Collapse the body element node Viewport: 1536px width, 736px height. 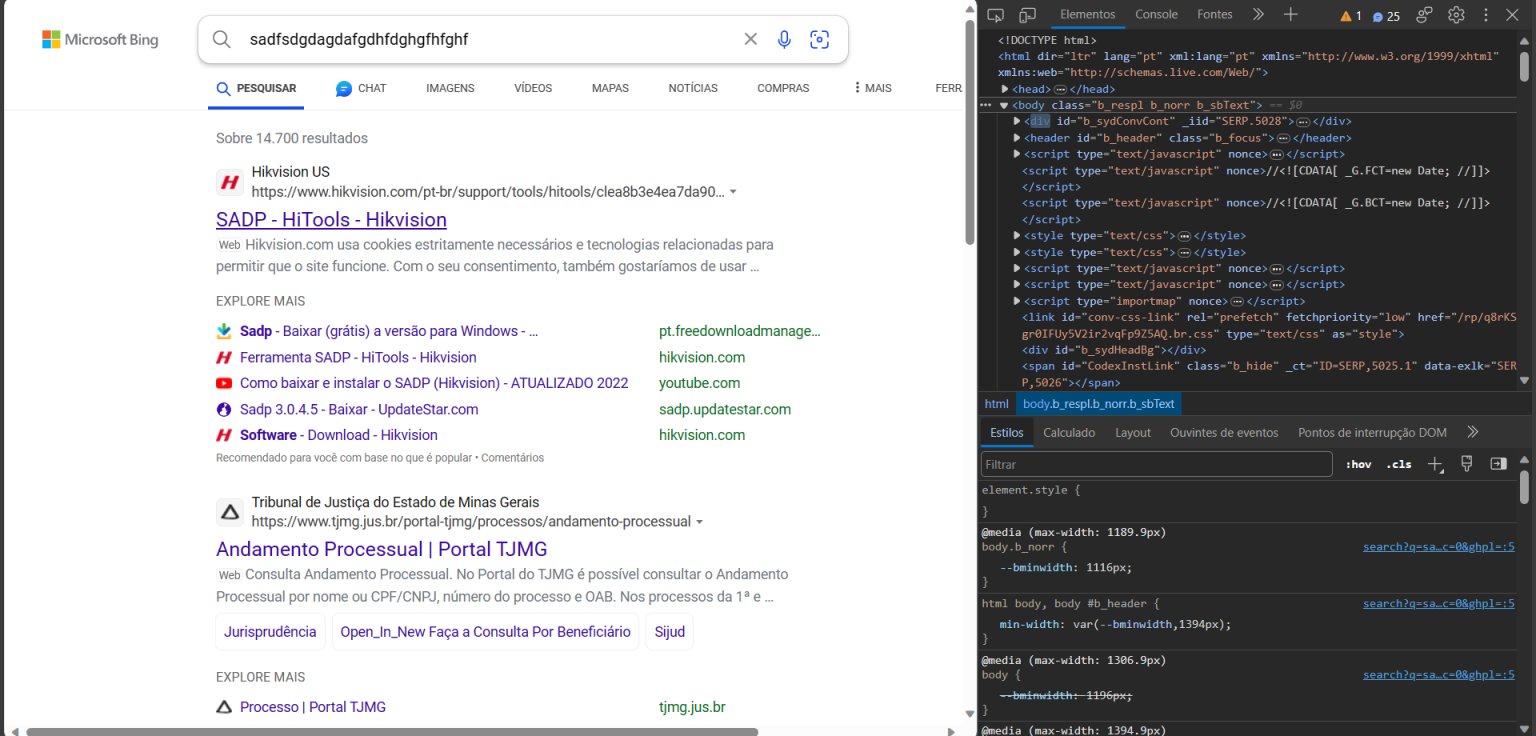point(1004,105)
